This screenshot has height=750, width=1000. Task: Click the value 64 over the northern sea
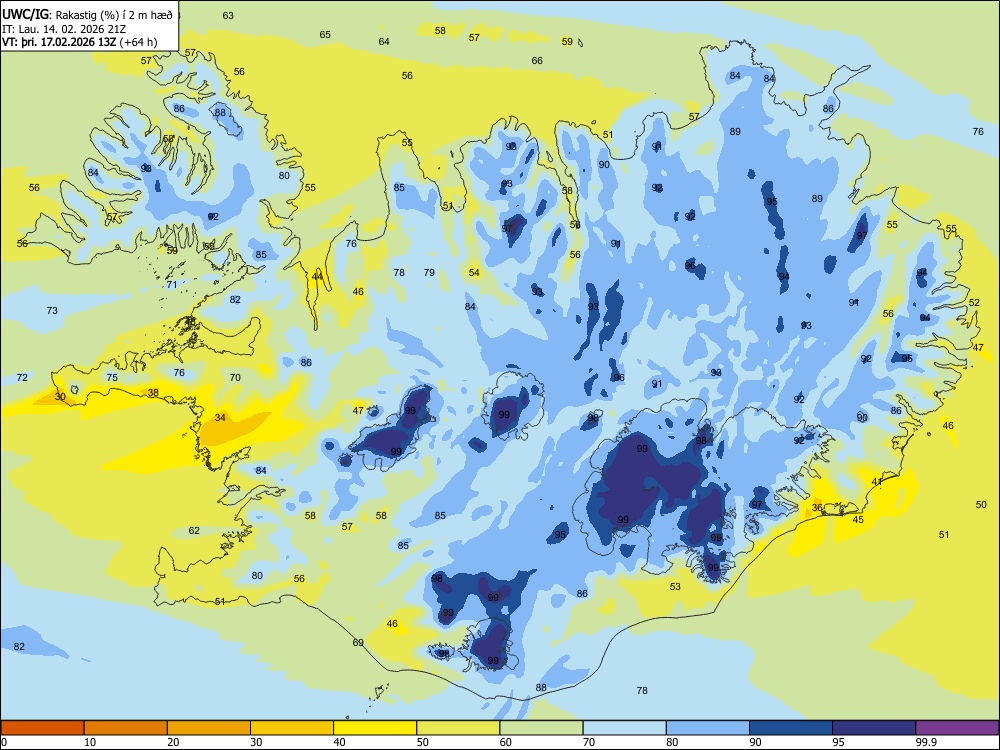pyautogui.click(x=384, y=41)
